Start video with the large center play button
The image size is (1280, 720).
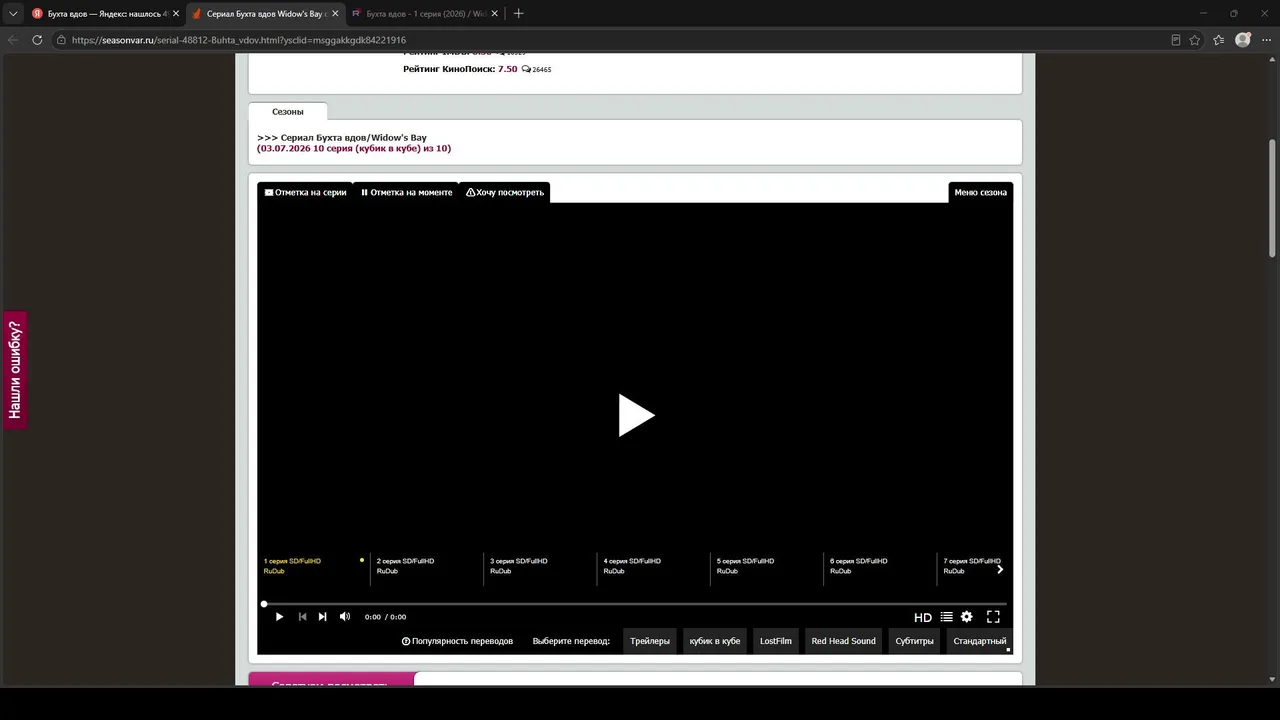tap(636, 415)
